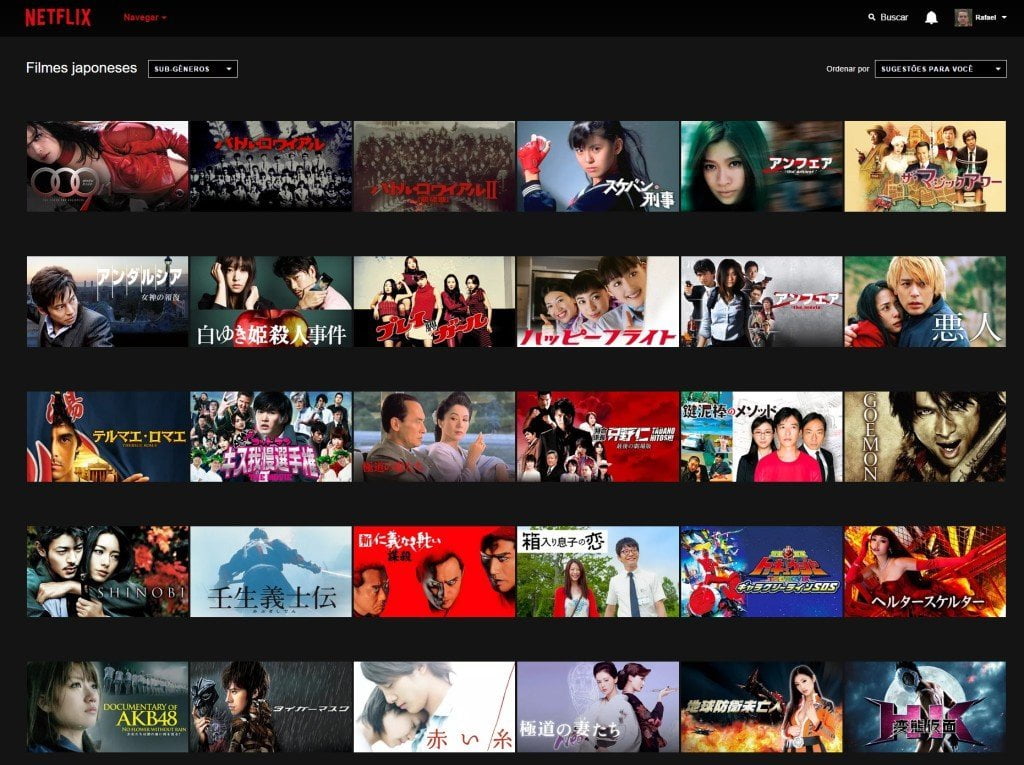The height and width of the screenshot is (765, 1024).
Task: Open the 地球防衛未亡人 movie thumbnail
Action: 761,707
